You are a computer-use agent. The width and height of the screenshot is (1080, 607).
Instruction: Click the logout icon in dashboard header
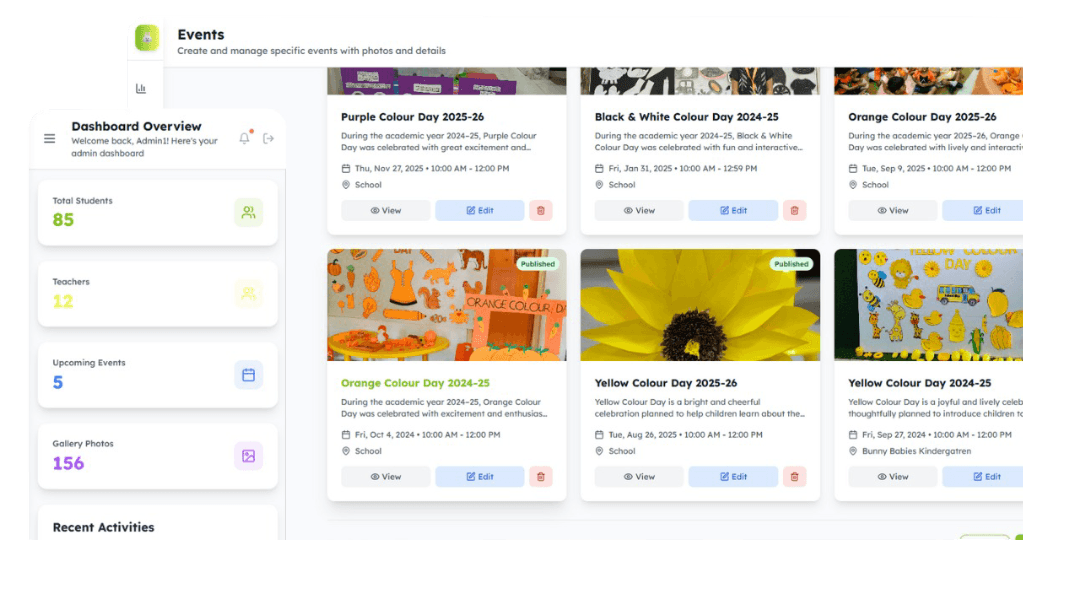(x=268, y=139)
